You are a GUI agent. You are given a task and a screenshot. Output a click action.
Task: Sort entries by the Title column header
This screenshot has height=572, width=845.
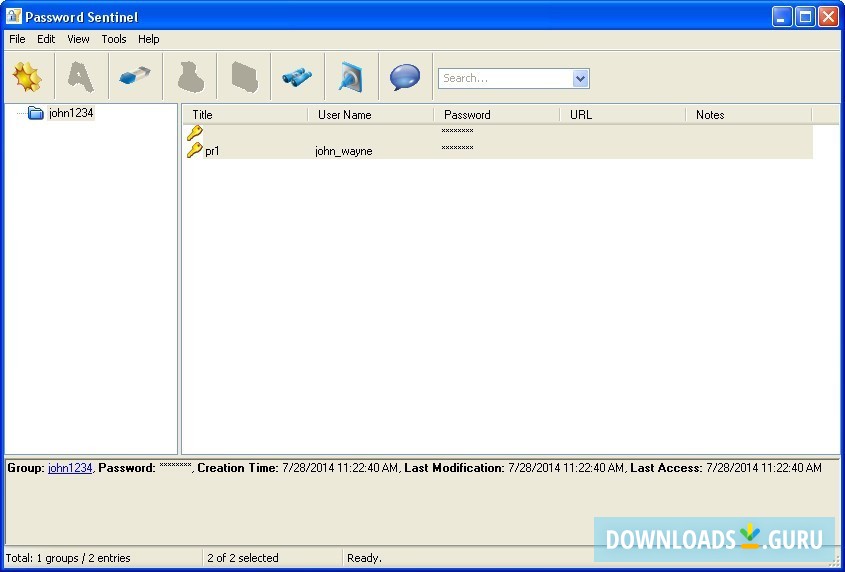pos(245,114)
